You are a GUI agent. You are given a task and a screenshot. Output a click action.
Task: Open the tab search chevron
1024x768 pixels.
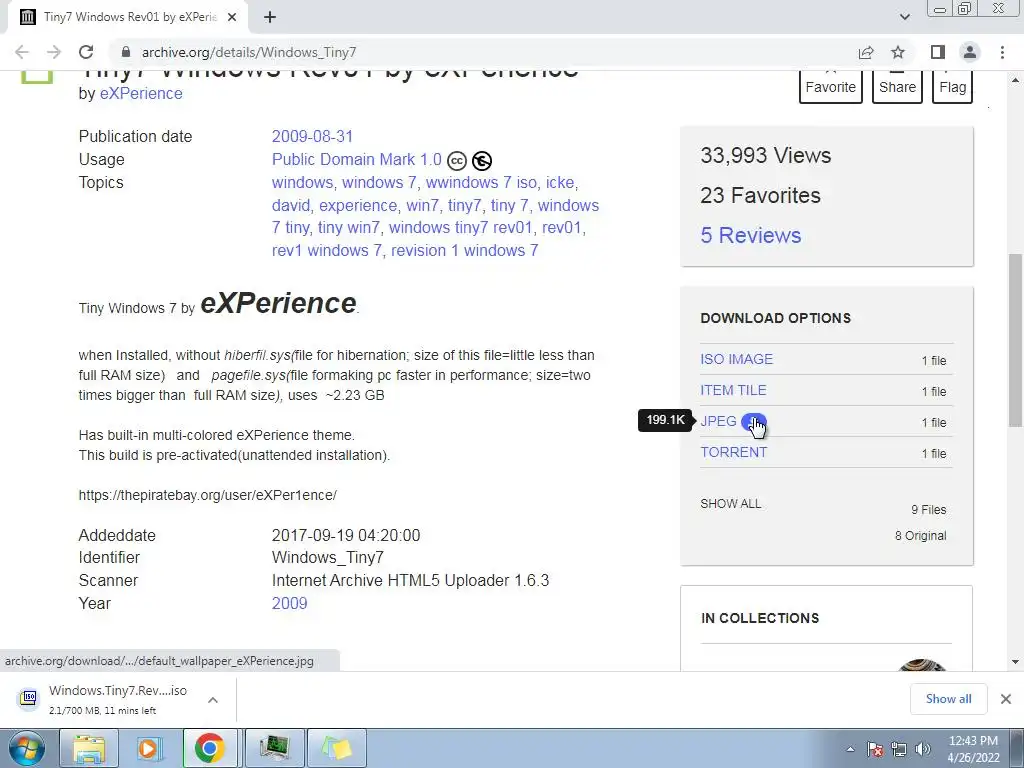(x=904, y=17)
